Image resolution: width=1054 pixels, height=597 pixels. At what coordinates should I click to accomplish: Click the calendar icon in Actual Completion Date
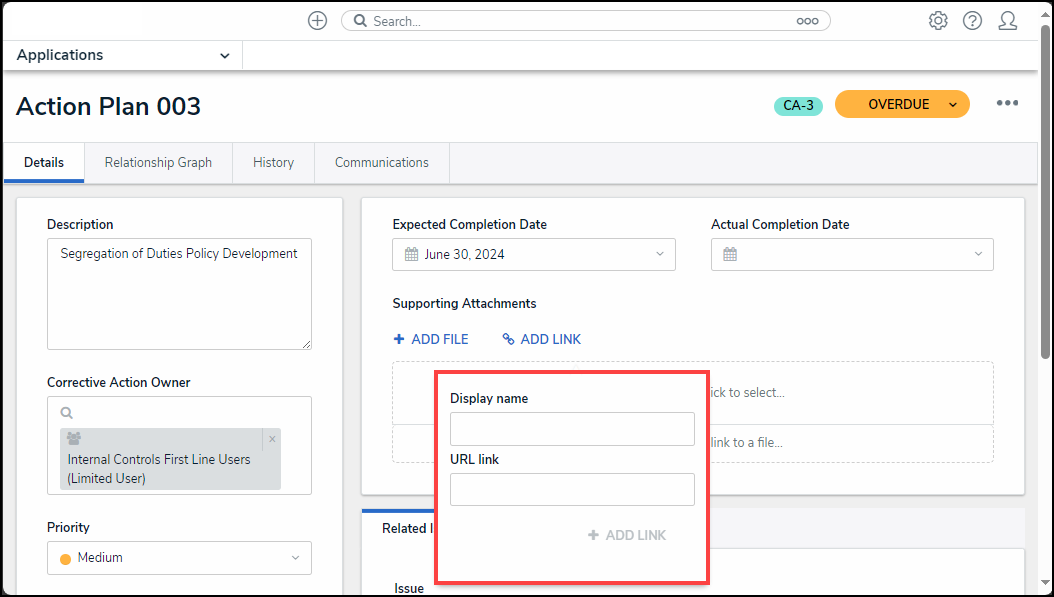pos(730,254)
